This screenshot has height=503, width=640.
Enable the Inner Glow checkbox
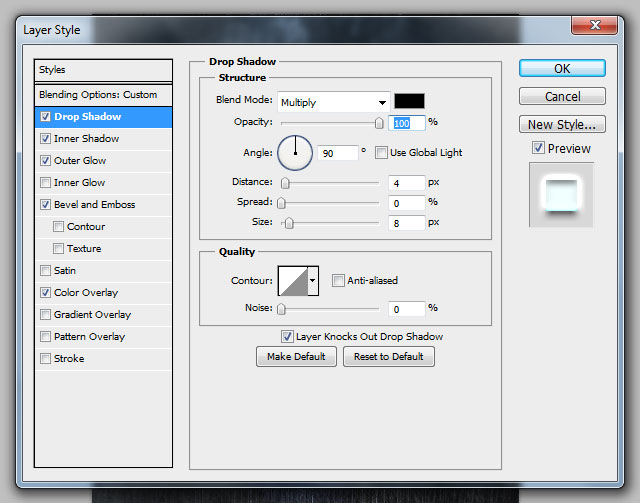tap(45, 183)
